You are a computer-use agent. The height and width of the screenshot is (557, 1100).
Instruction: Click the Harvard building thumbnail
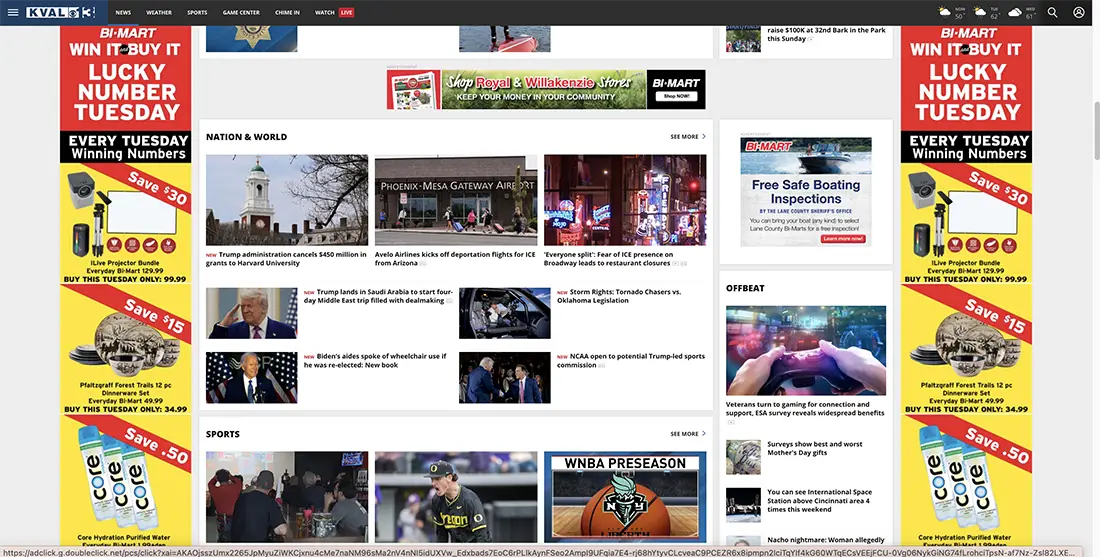[x=286, y=200]
